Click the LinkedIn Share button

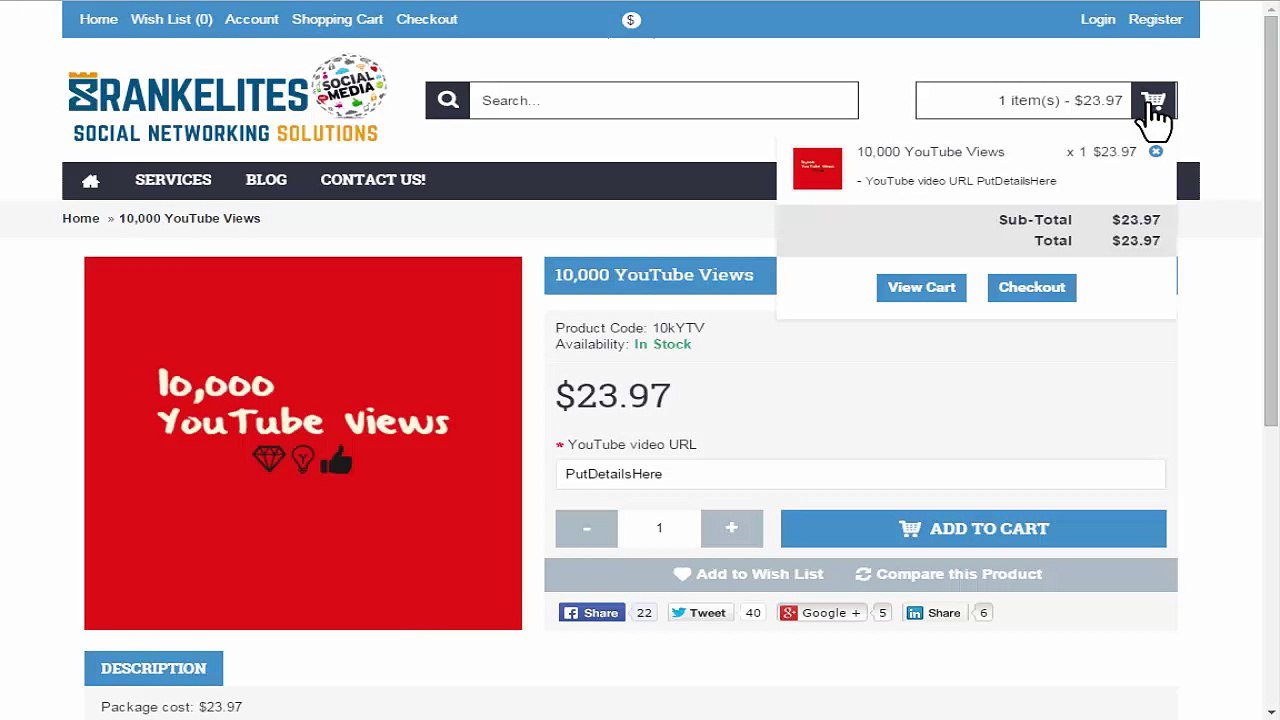[935, 613]
